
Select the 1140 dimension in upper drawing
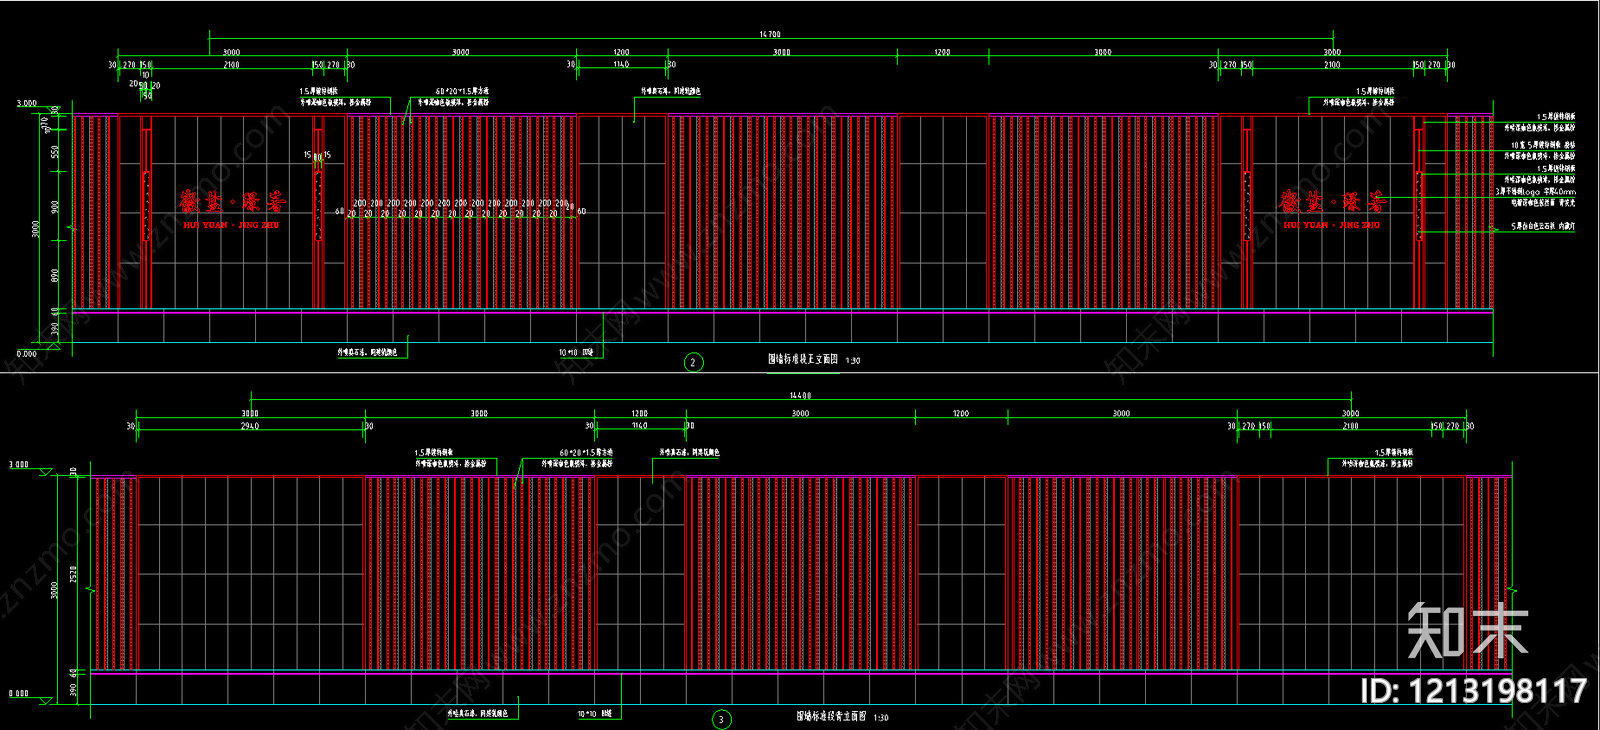pos(620,65)
